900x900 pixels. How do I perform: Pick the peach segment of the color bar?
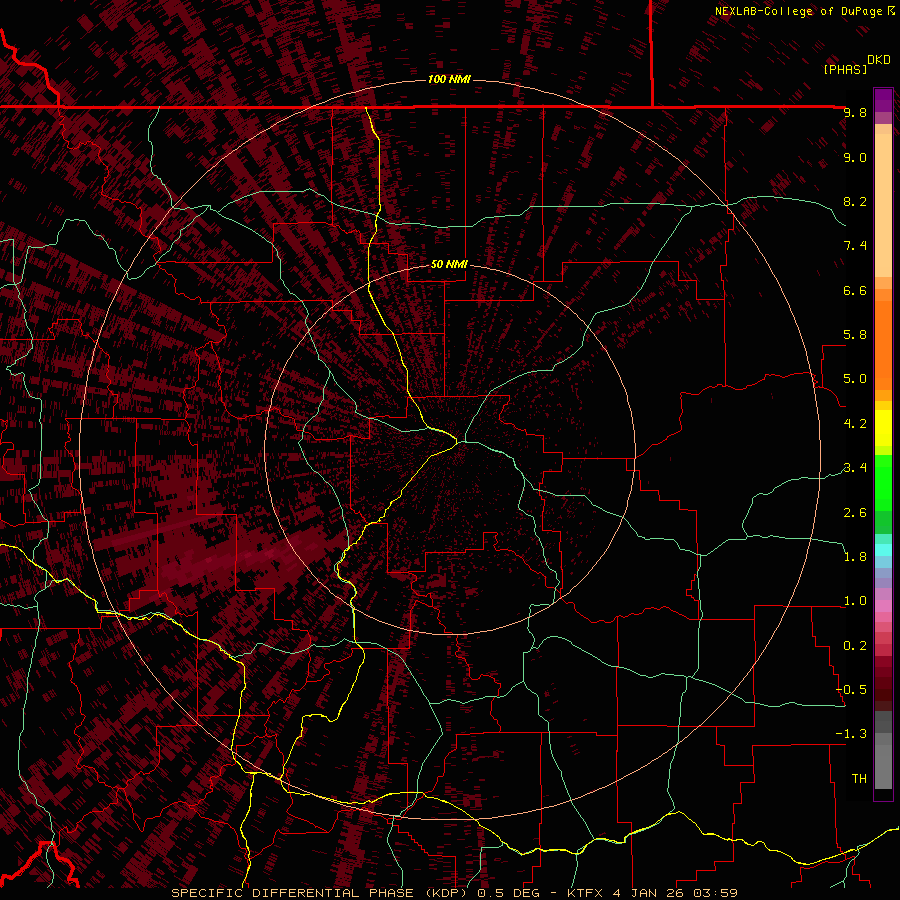(883, 205)
